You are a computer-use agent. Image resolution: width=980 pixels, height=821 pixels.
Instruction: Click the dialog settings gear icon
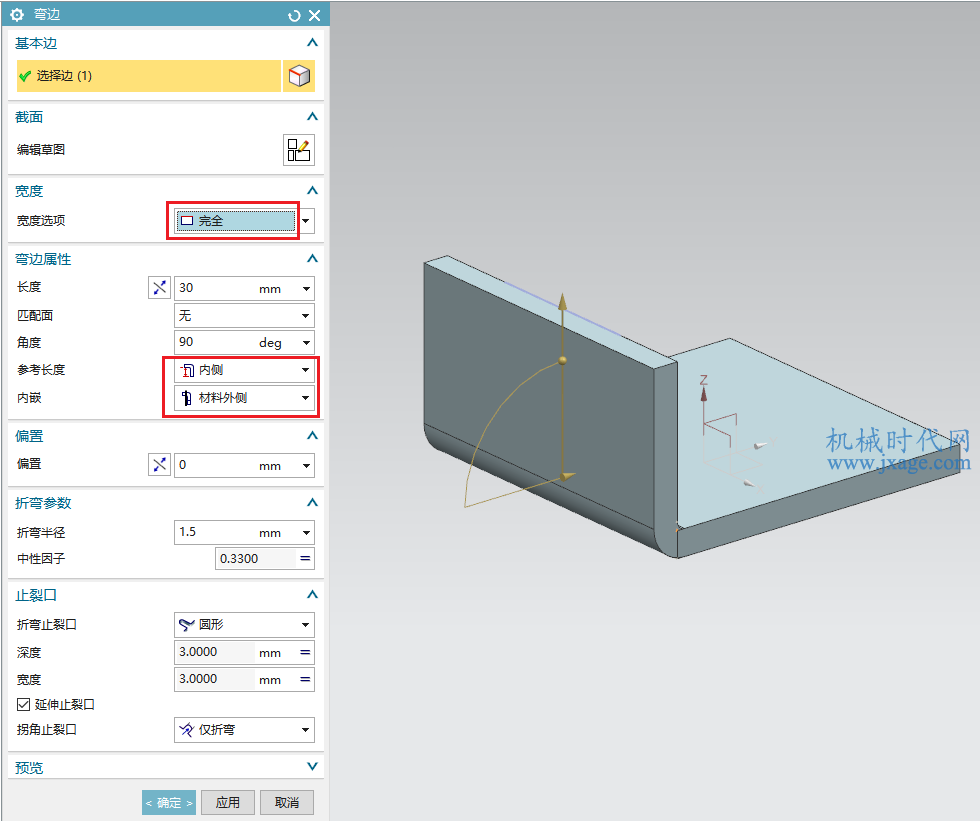coord(17,14)
